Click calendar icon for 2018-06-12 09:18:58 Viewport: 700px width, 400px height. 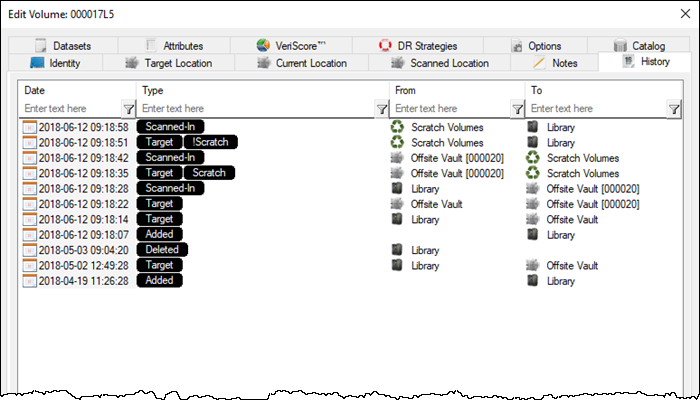(29, 127)
